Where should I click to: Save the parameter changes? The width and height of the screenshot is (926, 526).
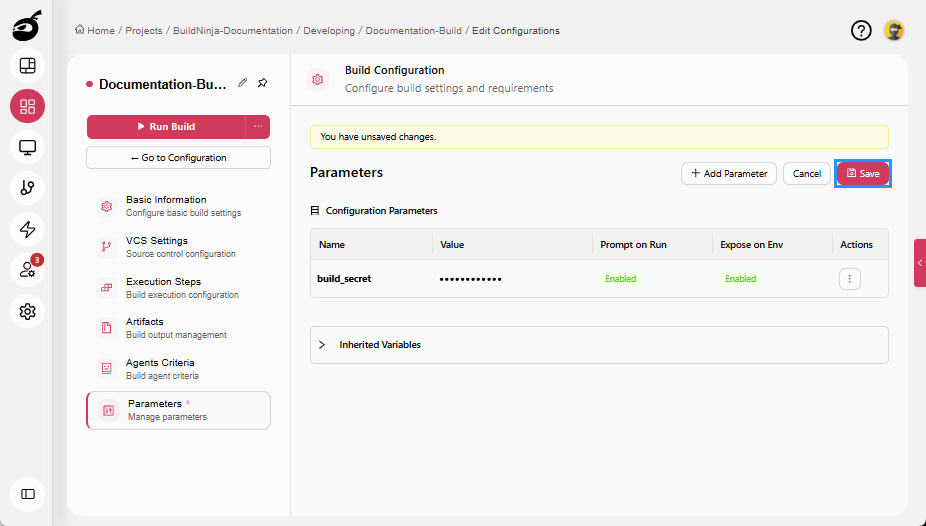pos(863,174)
